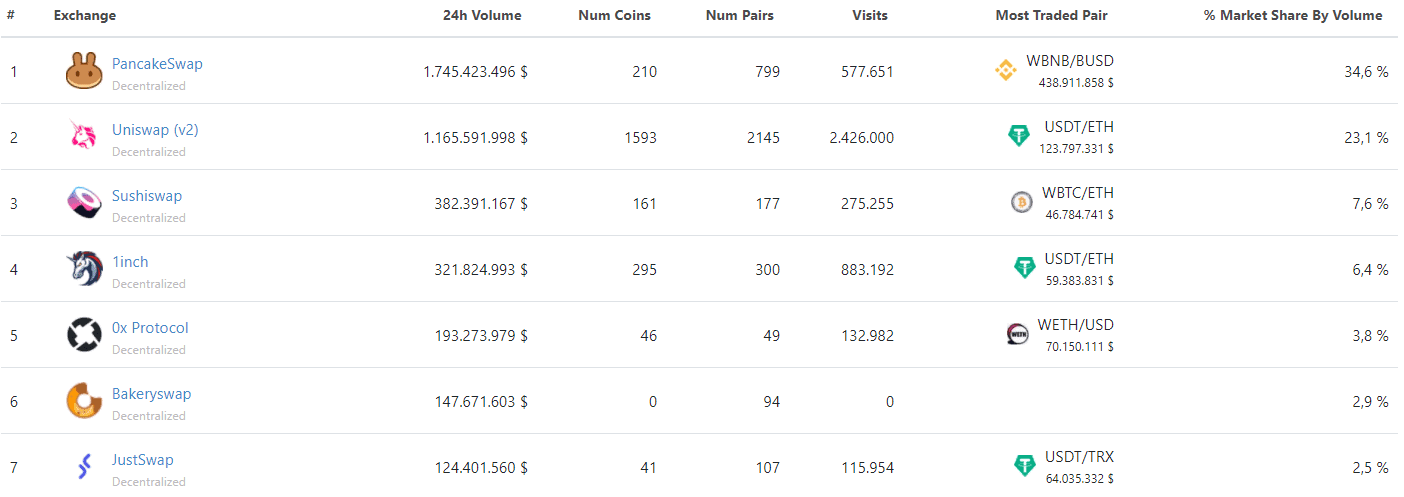Viewport: 1404px width, 497px height.
Task: Click the Uniswap pink unicorn logo
Action: [x=83, y=136]
